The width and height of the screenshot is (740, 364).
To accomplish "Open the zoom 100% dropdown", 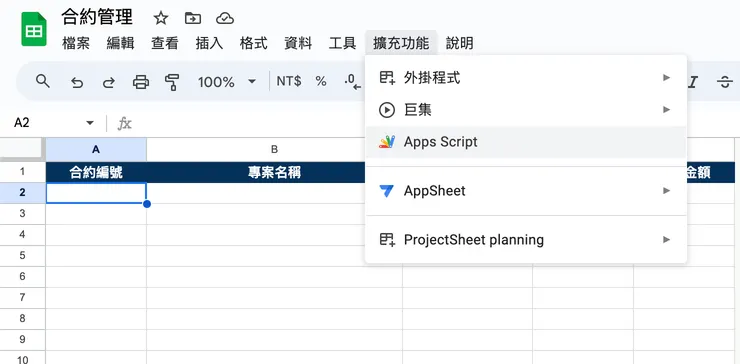I will coord(252,82).
